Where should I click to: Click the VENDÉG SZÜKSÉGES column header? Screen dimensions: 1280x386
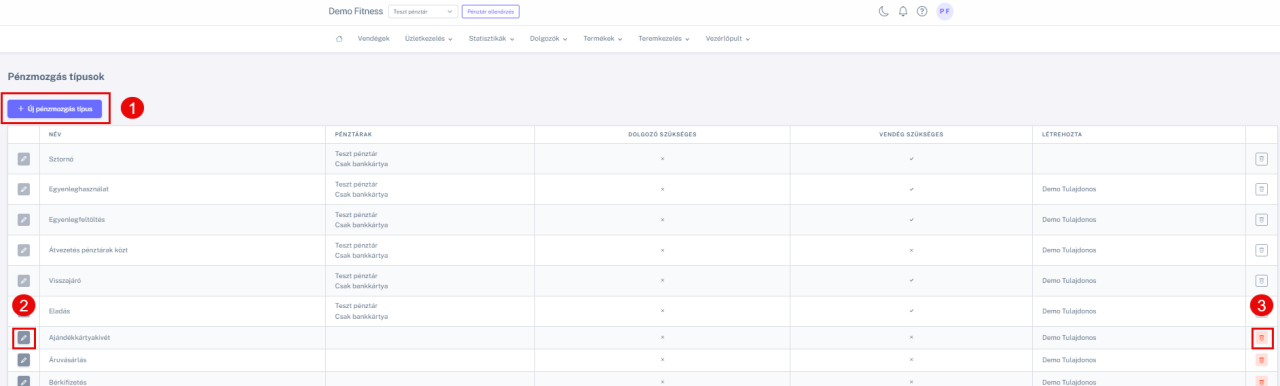point(911,133)
